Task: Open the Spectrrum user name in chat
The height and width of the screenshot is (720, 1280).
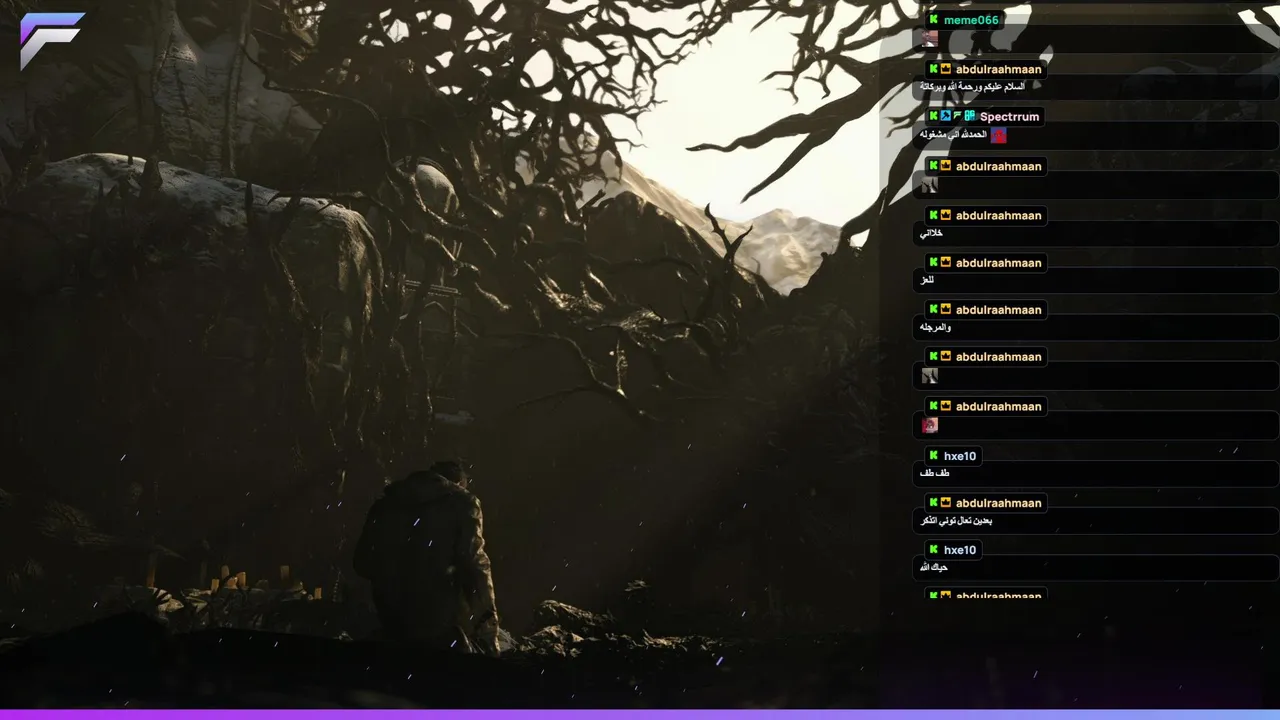Action: (x=1009, y=117)
